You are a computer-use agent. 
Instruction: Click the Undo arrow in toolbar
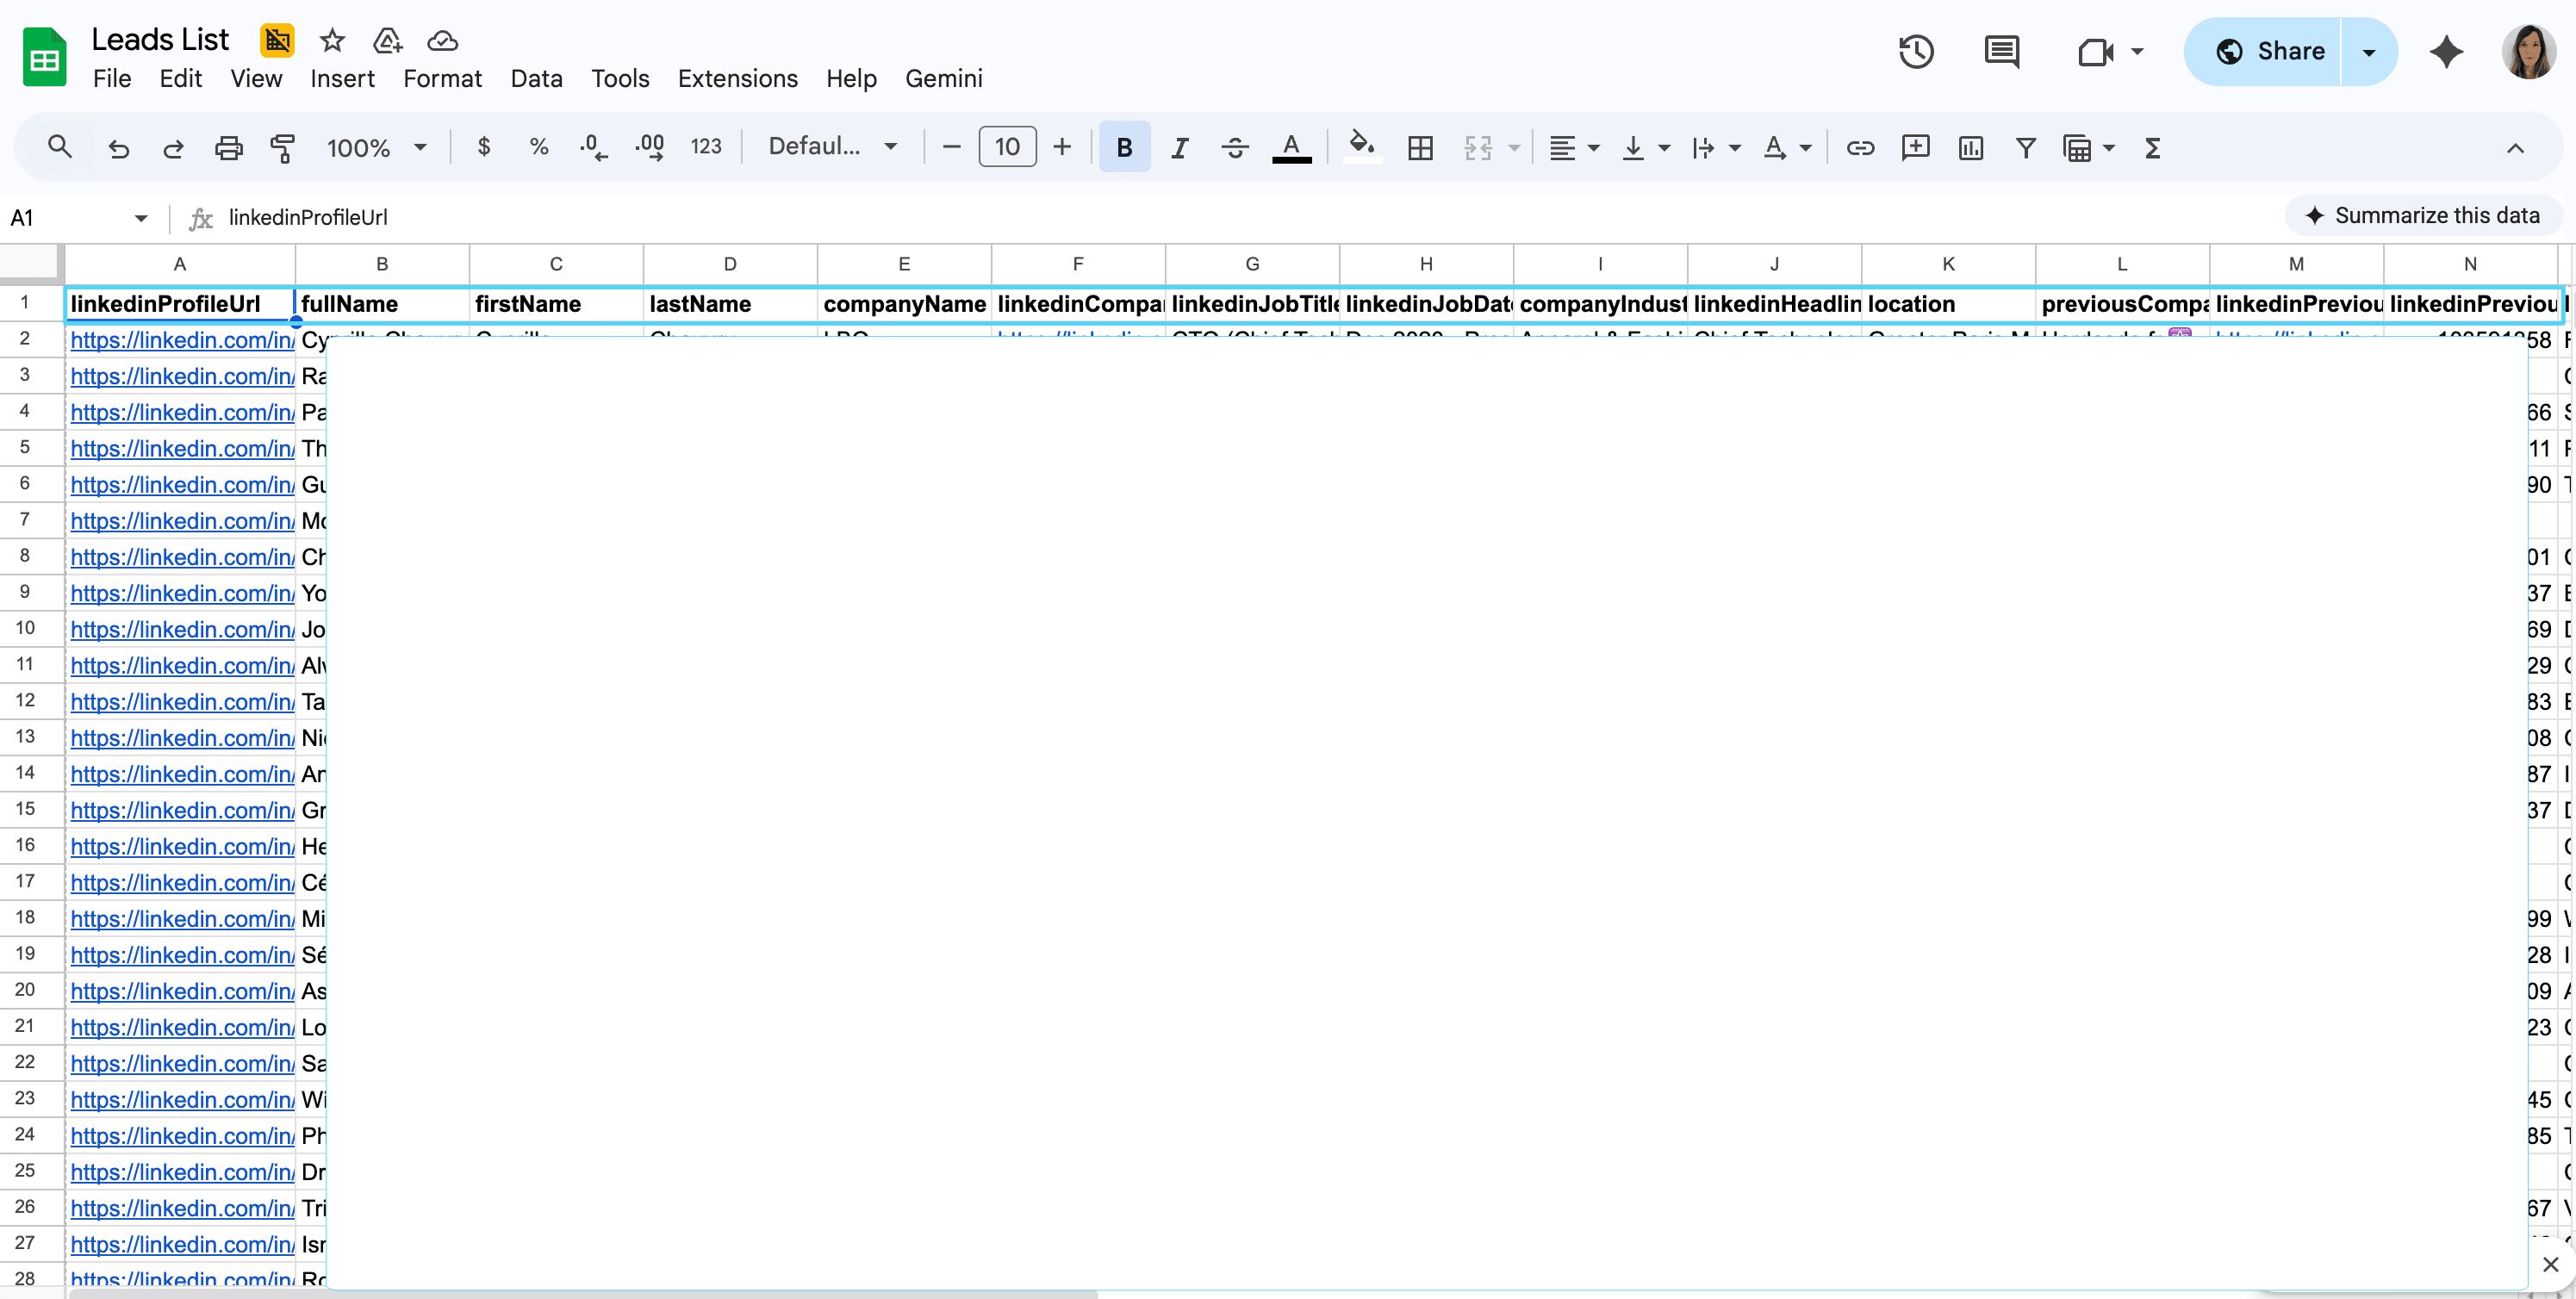119,148
